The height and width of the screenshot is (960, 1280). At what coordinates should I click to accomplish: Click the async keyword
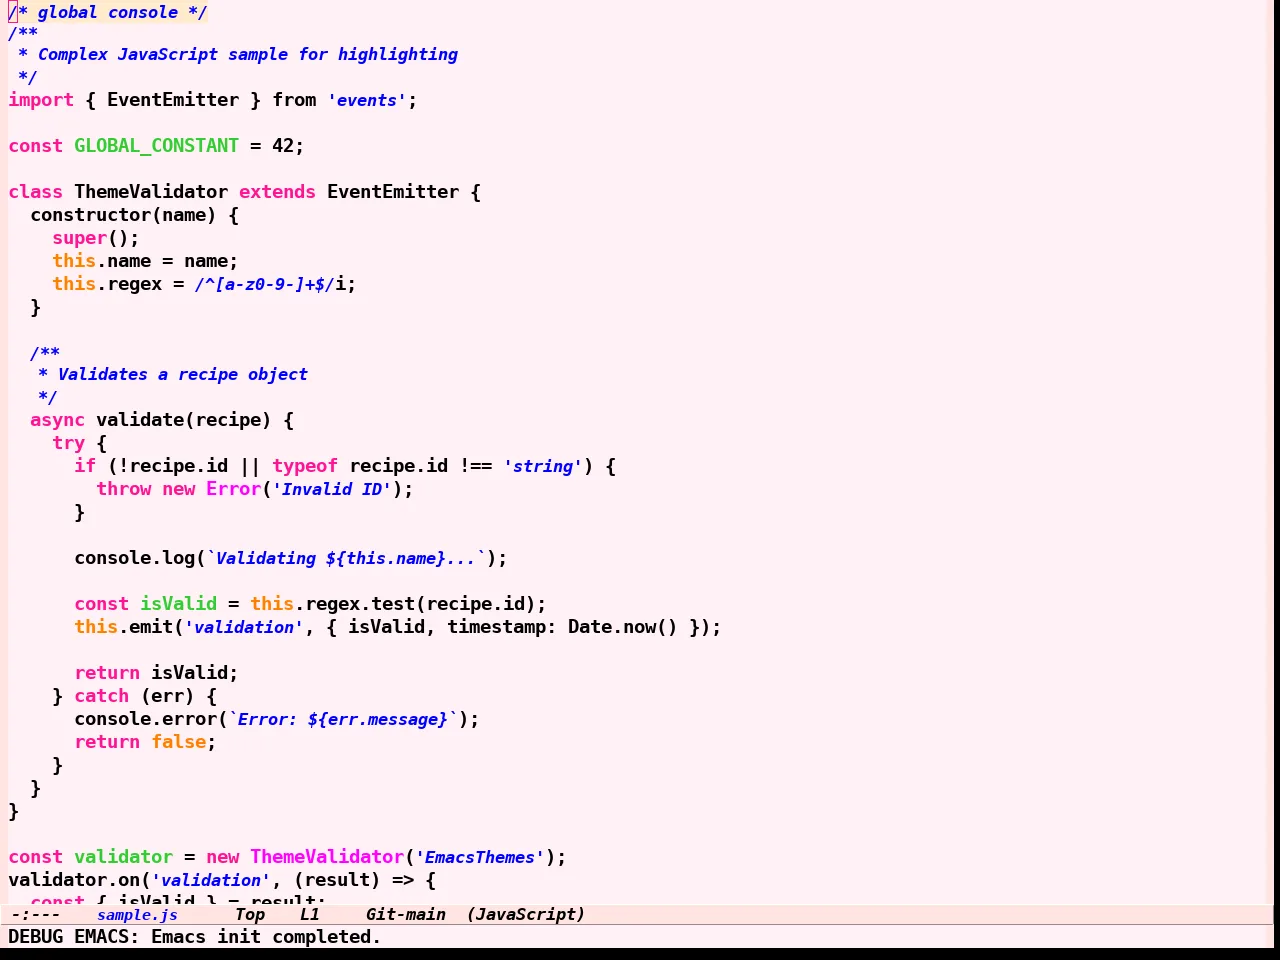pyautogui.click(x=57, y=420)
